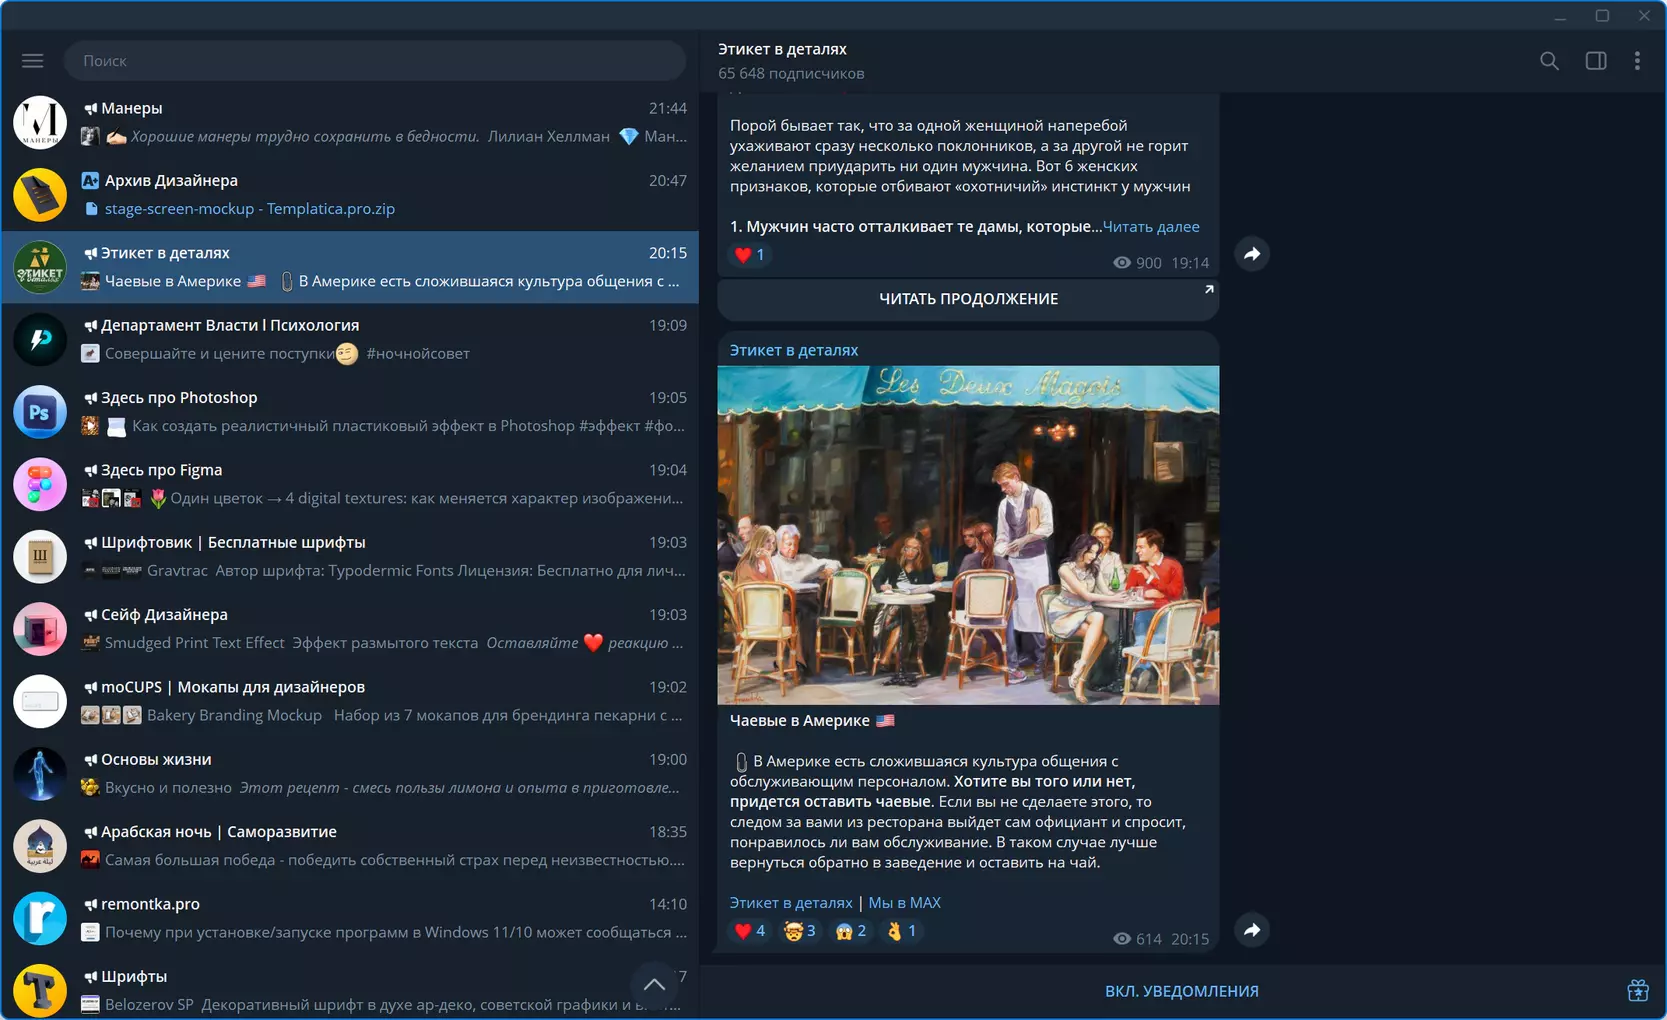This screenshot has height=1020, width=1667.
Task: Jump up using the round chevron button
Action: pyautogui.click(x=654, y=984)
